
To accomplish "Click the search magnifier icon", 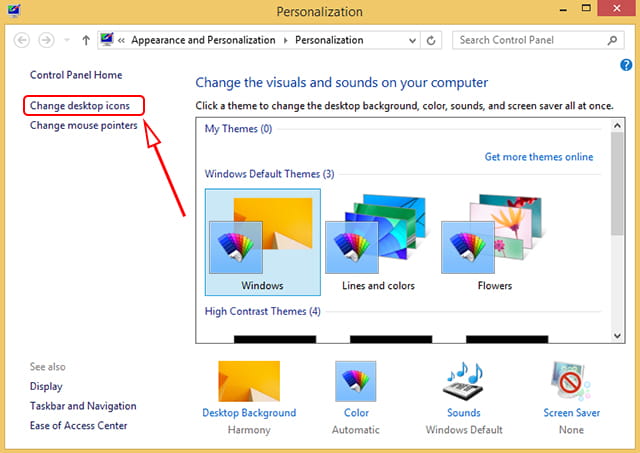I will click(612, 40).
